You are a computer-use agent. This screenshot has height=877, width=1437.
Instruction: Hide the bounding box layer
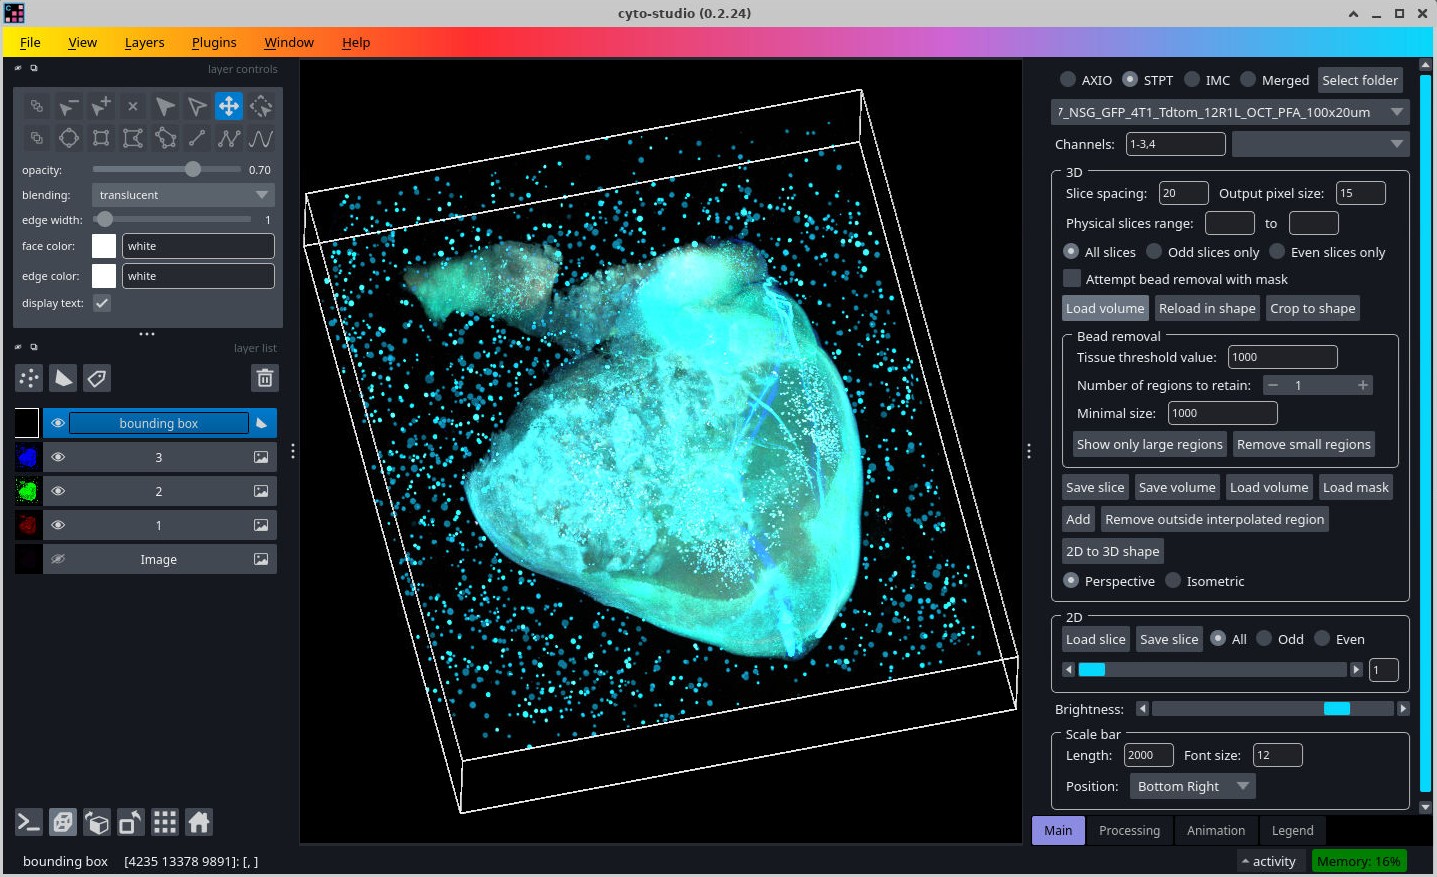(x=58, y=424)
